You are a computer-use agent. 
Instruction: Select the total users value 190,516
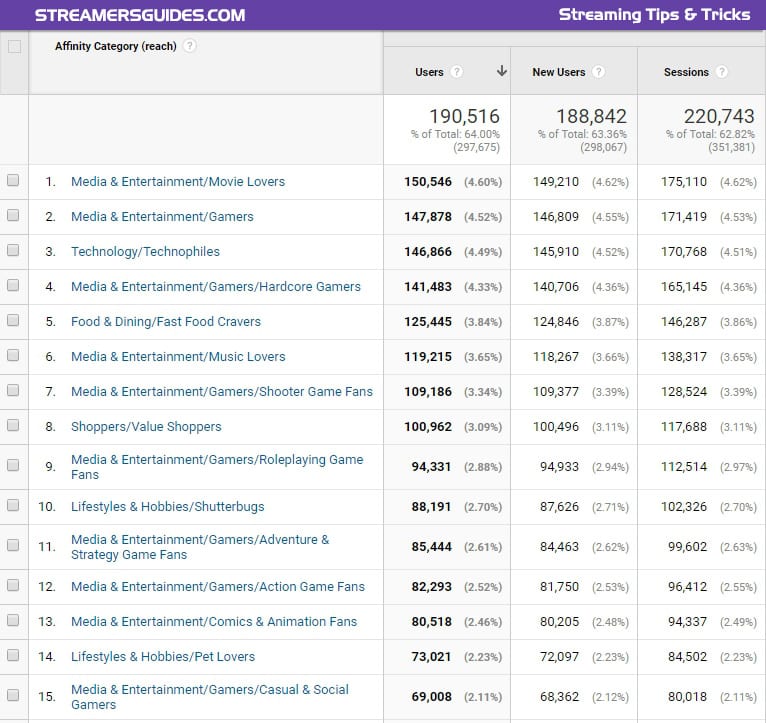pyautogui.click(x=464, y=116)
